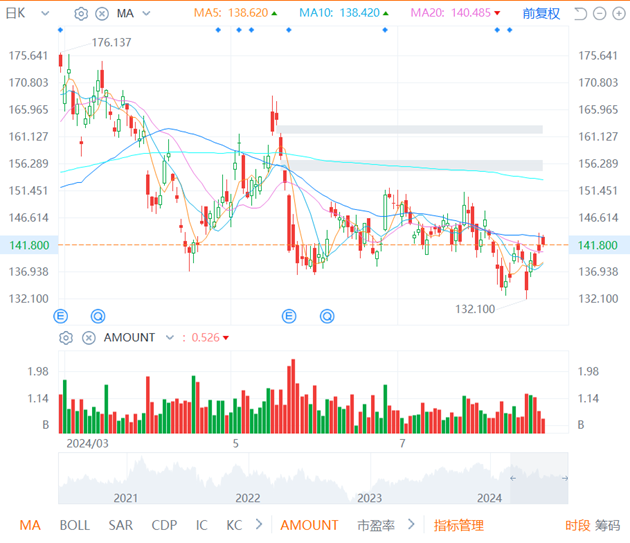Image resolution: width=630 pixels, height=543 pixels.
Task: Click the first E event marker in March
Action: coord(61,316)
